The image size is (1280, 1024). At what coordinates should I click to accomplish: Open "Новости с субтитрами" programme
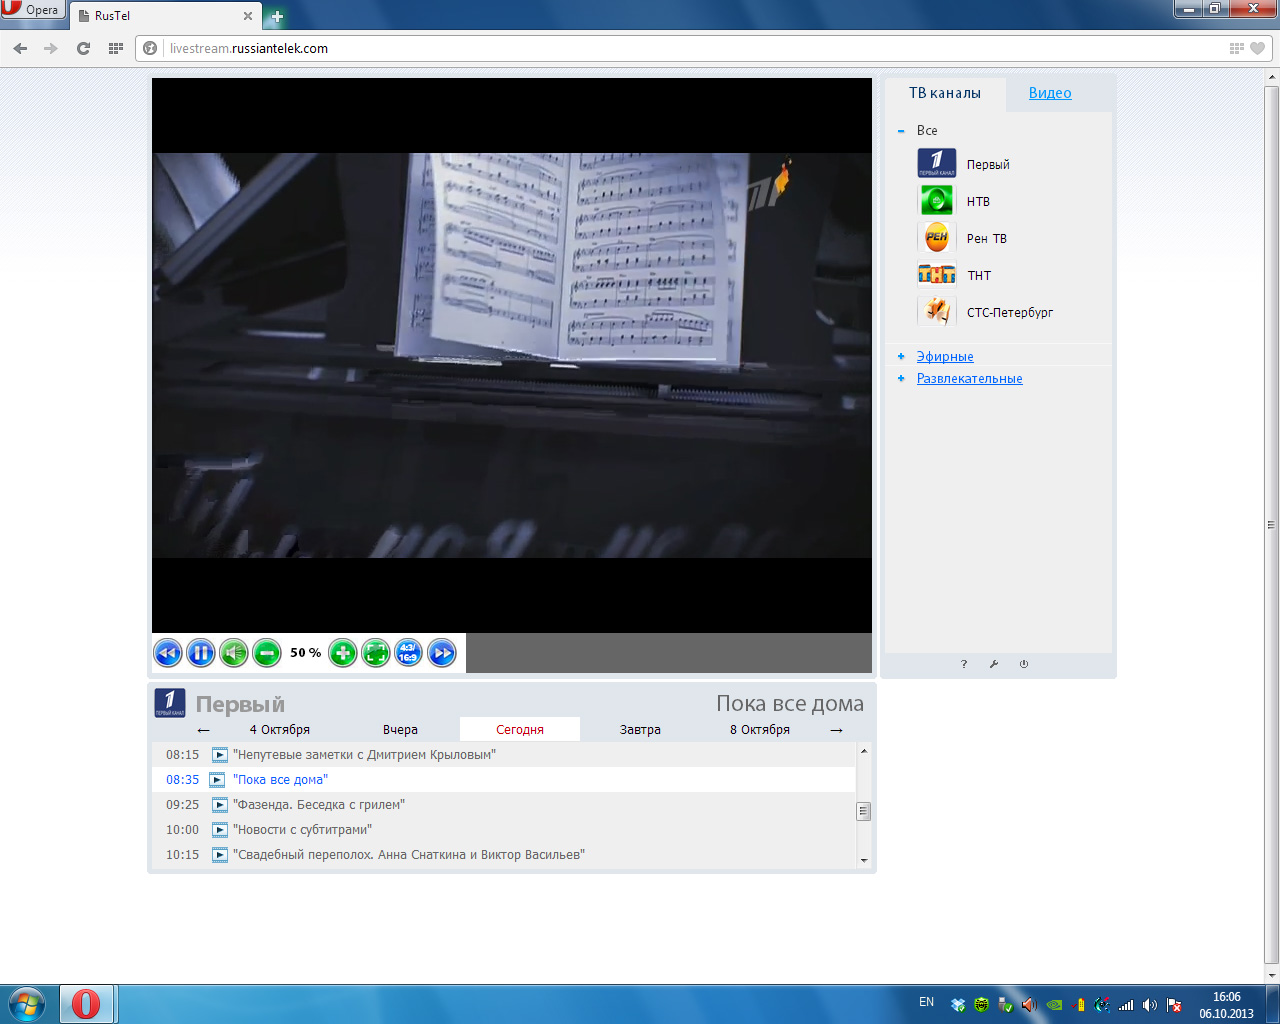coord(303,830)
